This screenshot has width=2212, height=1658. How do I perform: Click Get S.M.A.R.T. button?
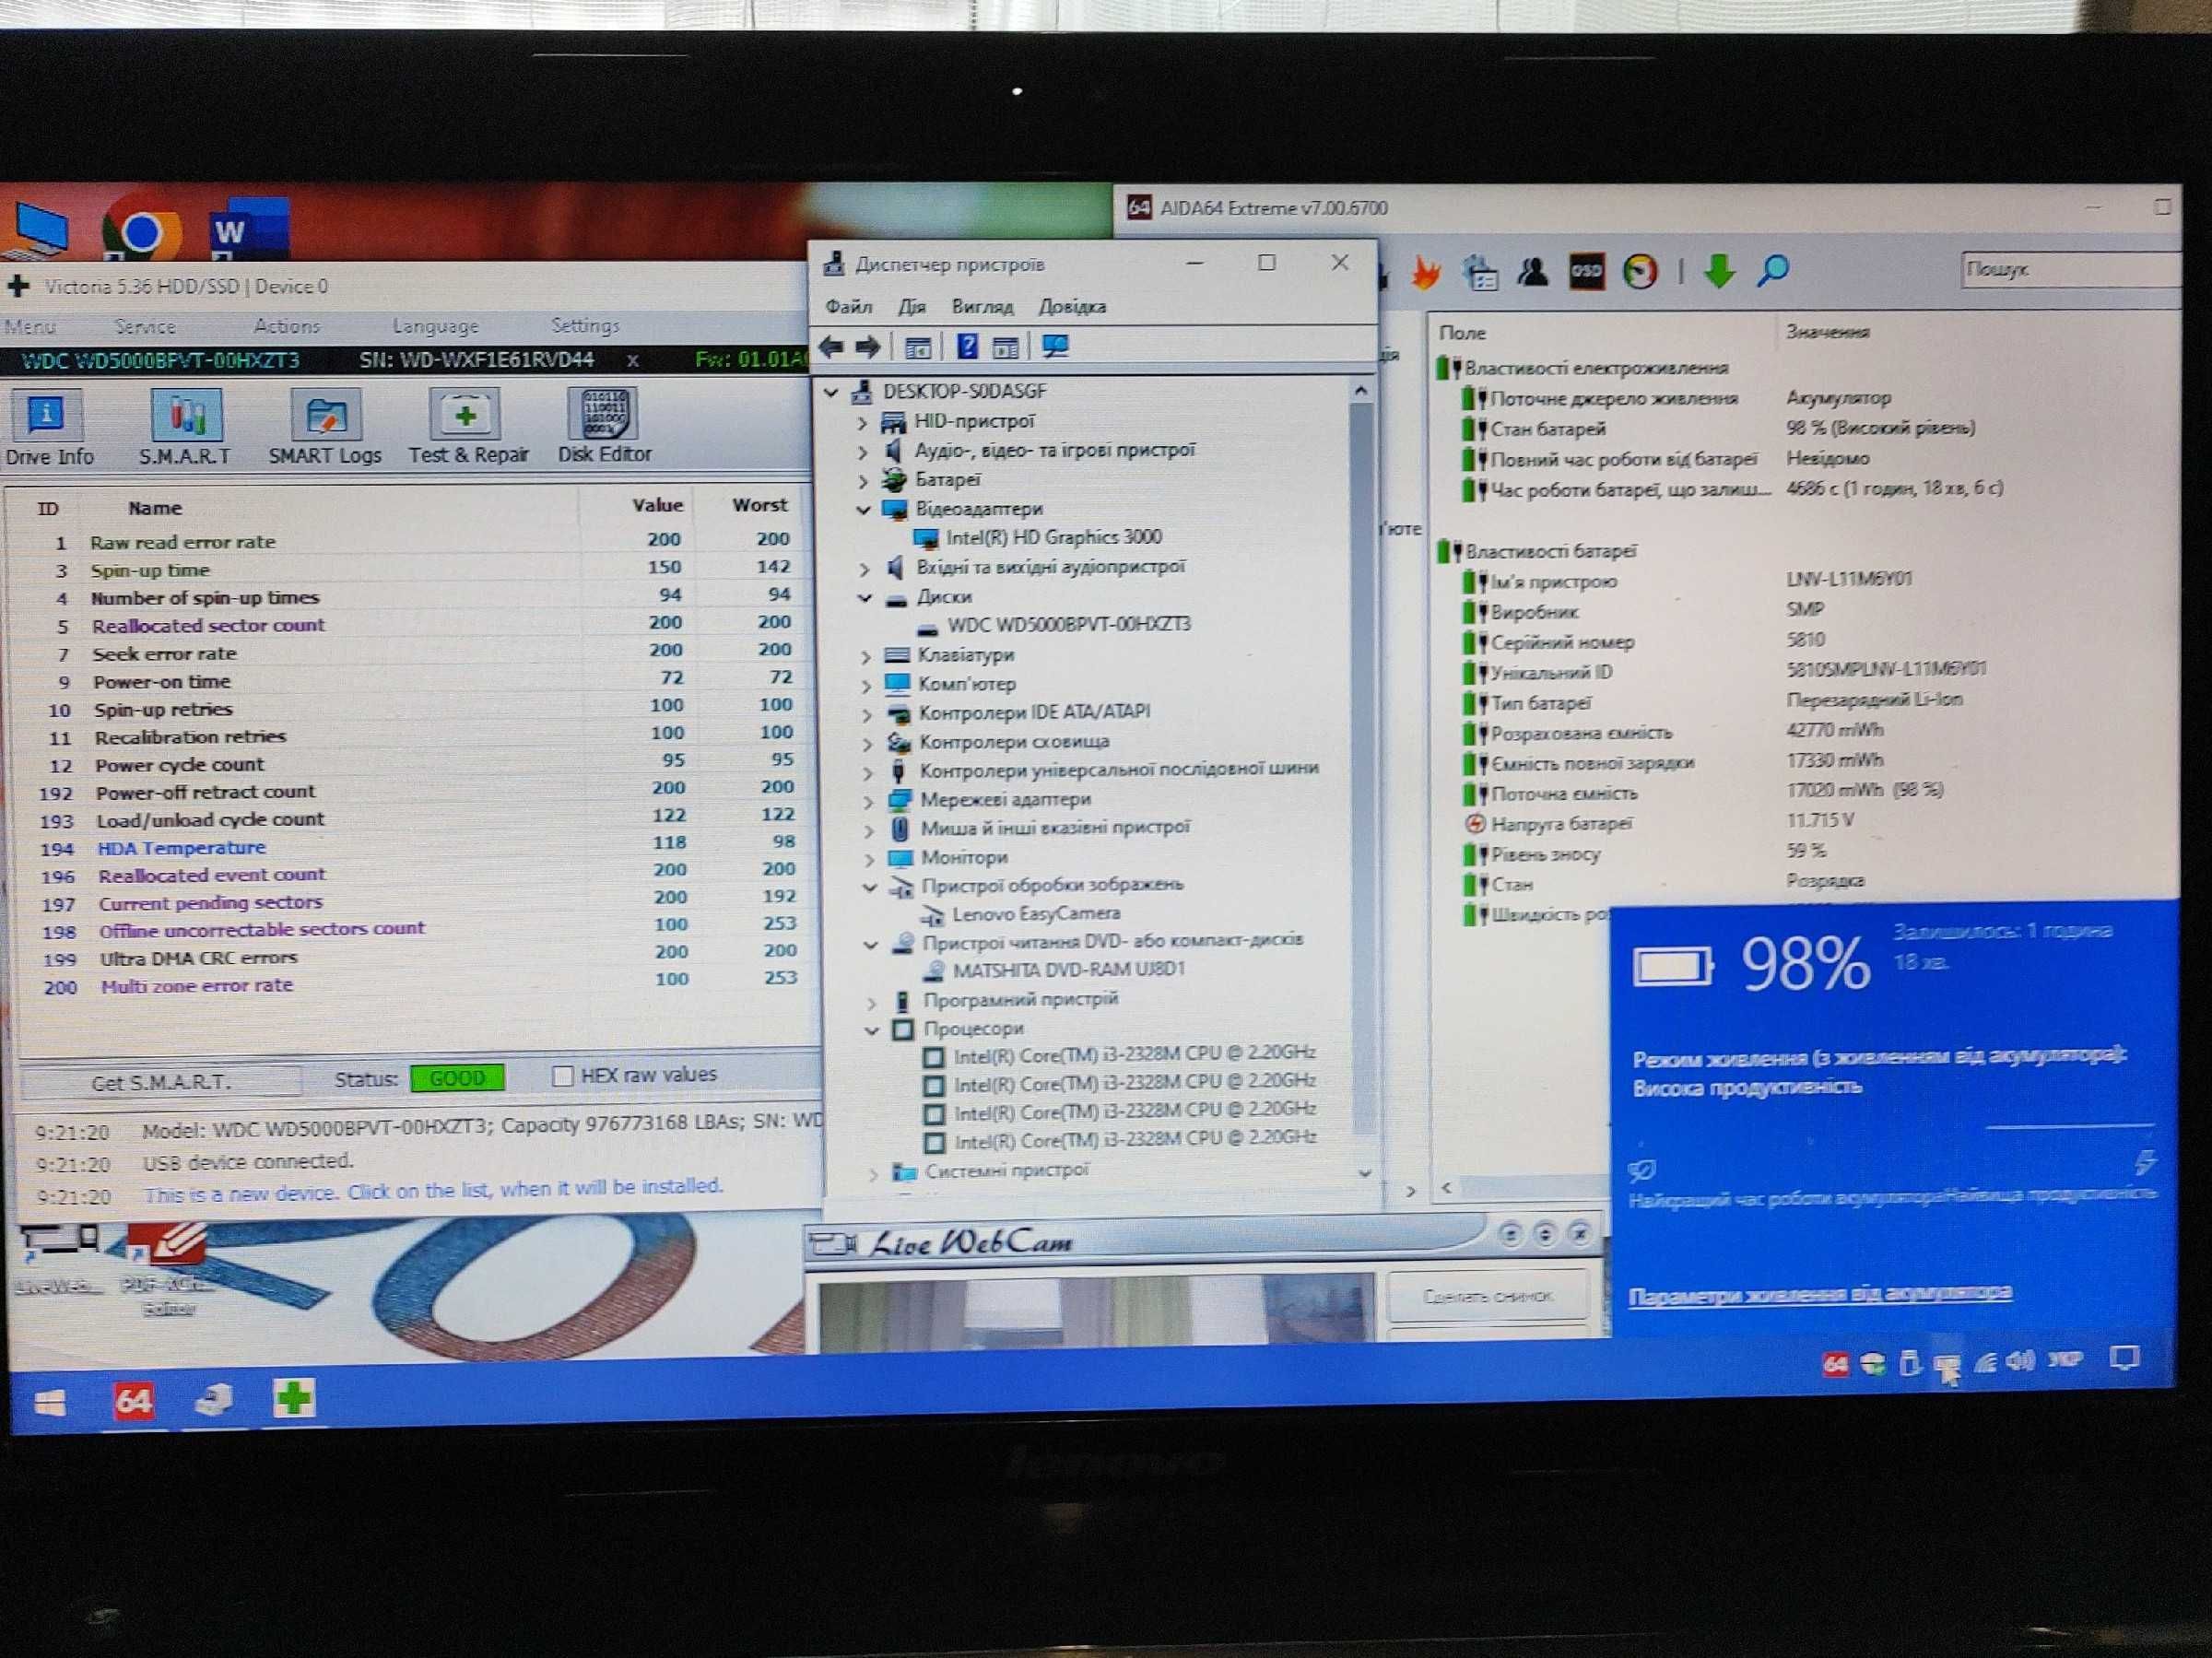click(x=161, y=1082)
